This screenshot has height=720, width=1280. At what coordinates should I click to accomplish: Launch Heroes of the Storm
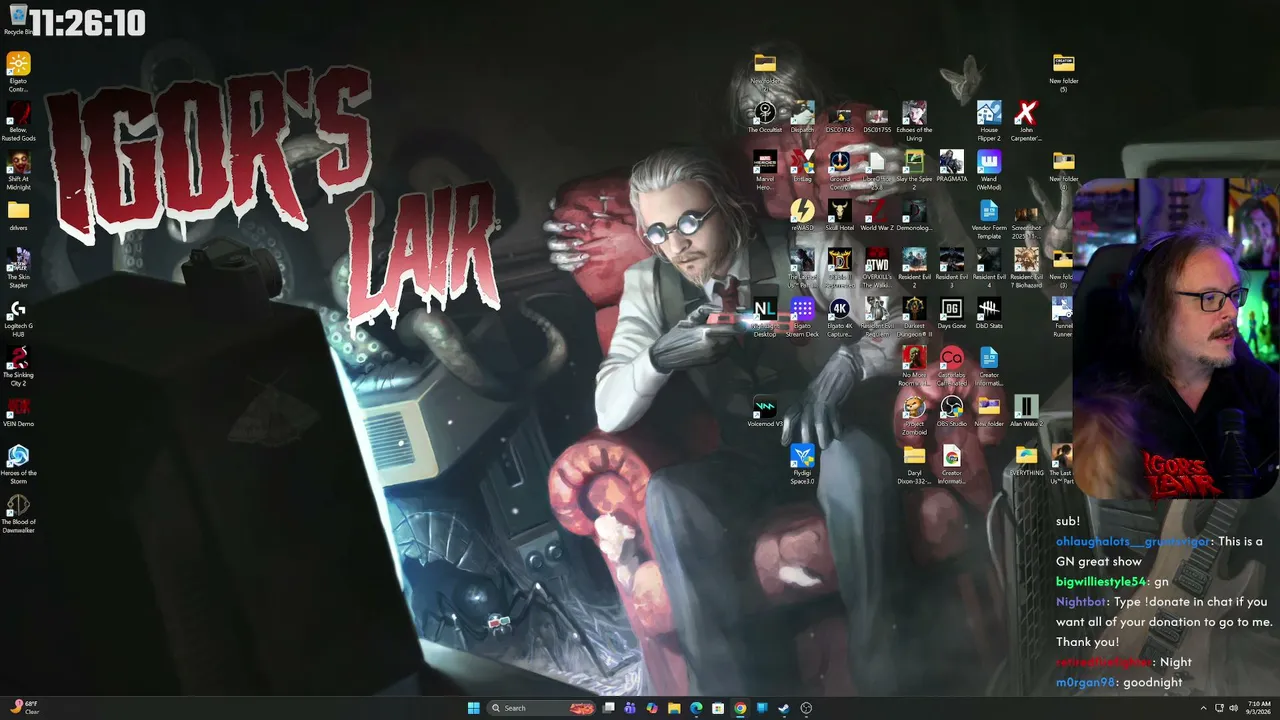[18, 464]
